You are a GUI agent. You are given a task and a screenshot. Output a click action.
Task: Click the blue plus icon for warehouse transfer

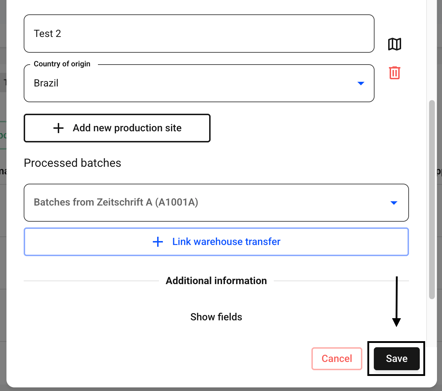tap(158, 242)
